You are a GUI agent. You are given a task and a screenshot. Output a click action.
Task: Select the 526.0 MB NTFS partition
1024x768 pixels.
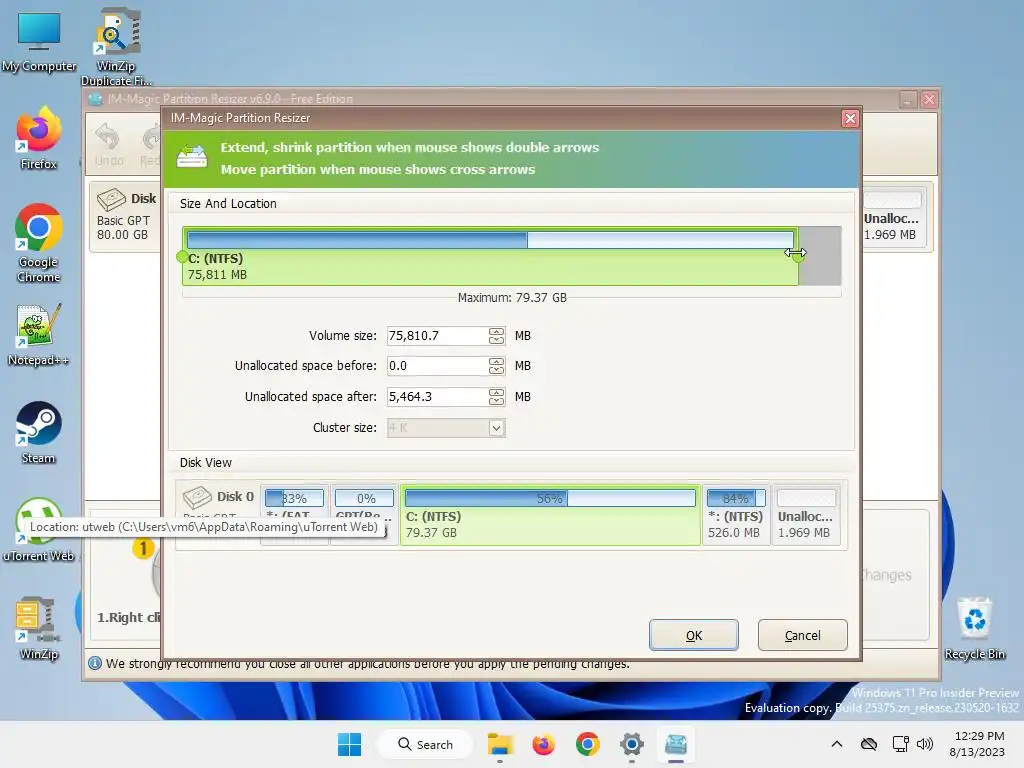tap(735, 515)
